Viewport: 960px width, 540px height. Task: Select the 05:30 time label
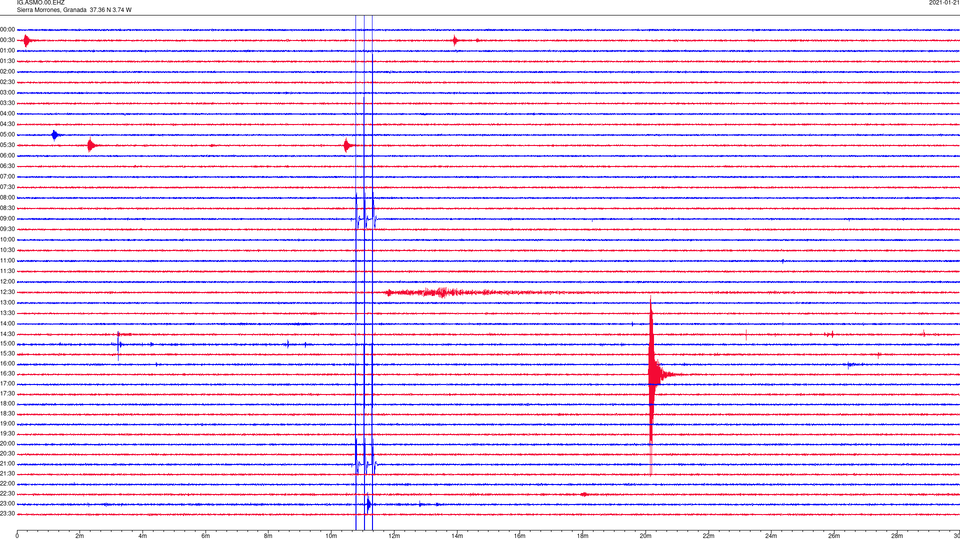click(x=7, y=145)
